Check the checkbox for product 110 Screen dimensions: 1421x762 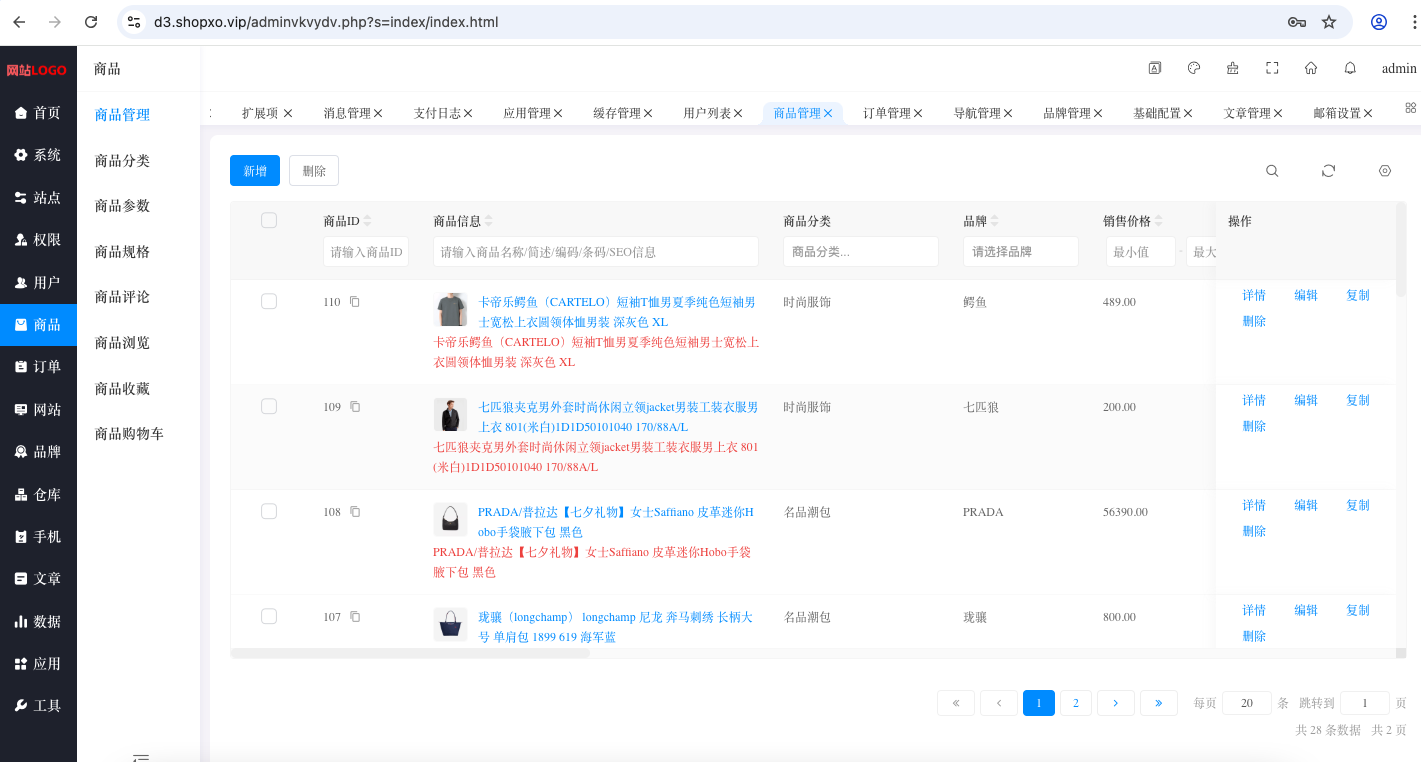click(x=269, y=301)
